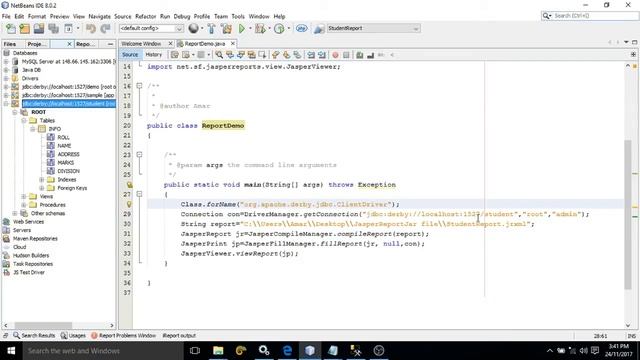The image size is (640, 360).
Task: Select the History view button
Action: click(x=154, y=55)
